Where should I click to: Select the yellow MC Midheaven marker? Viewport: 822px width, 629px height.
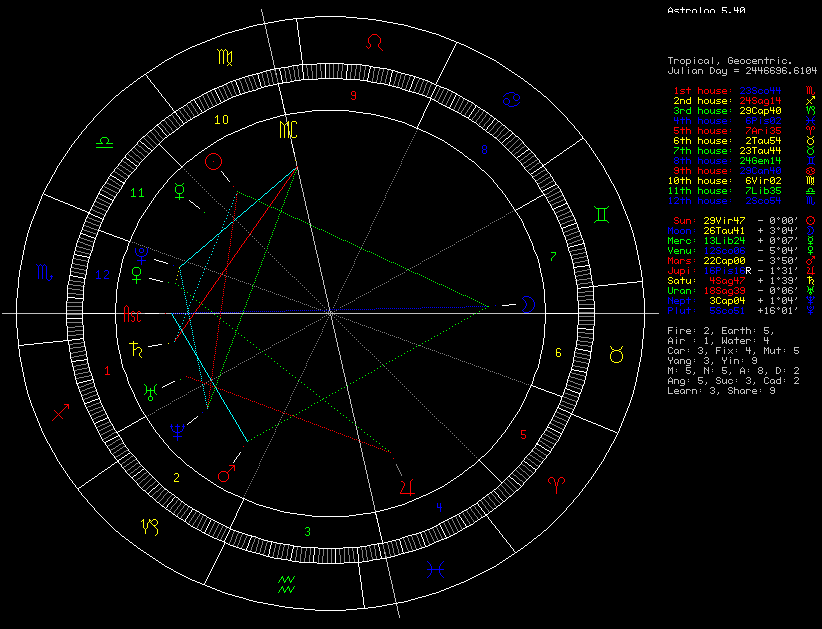pyautogui.click(x=288, y=130)
